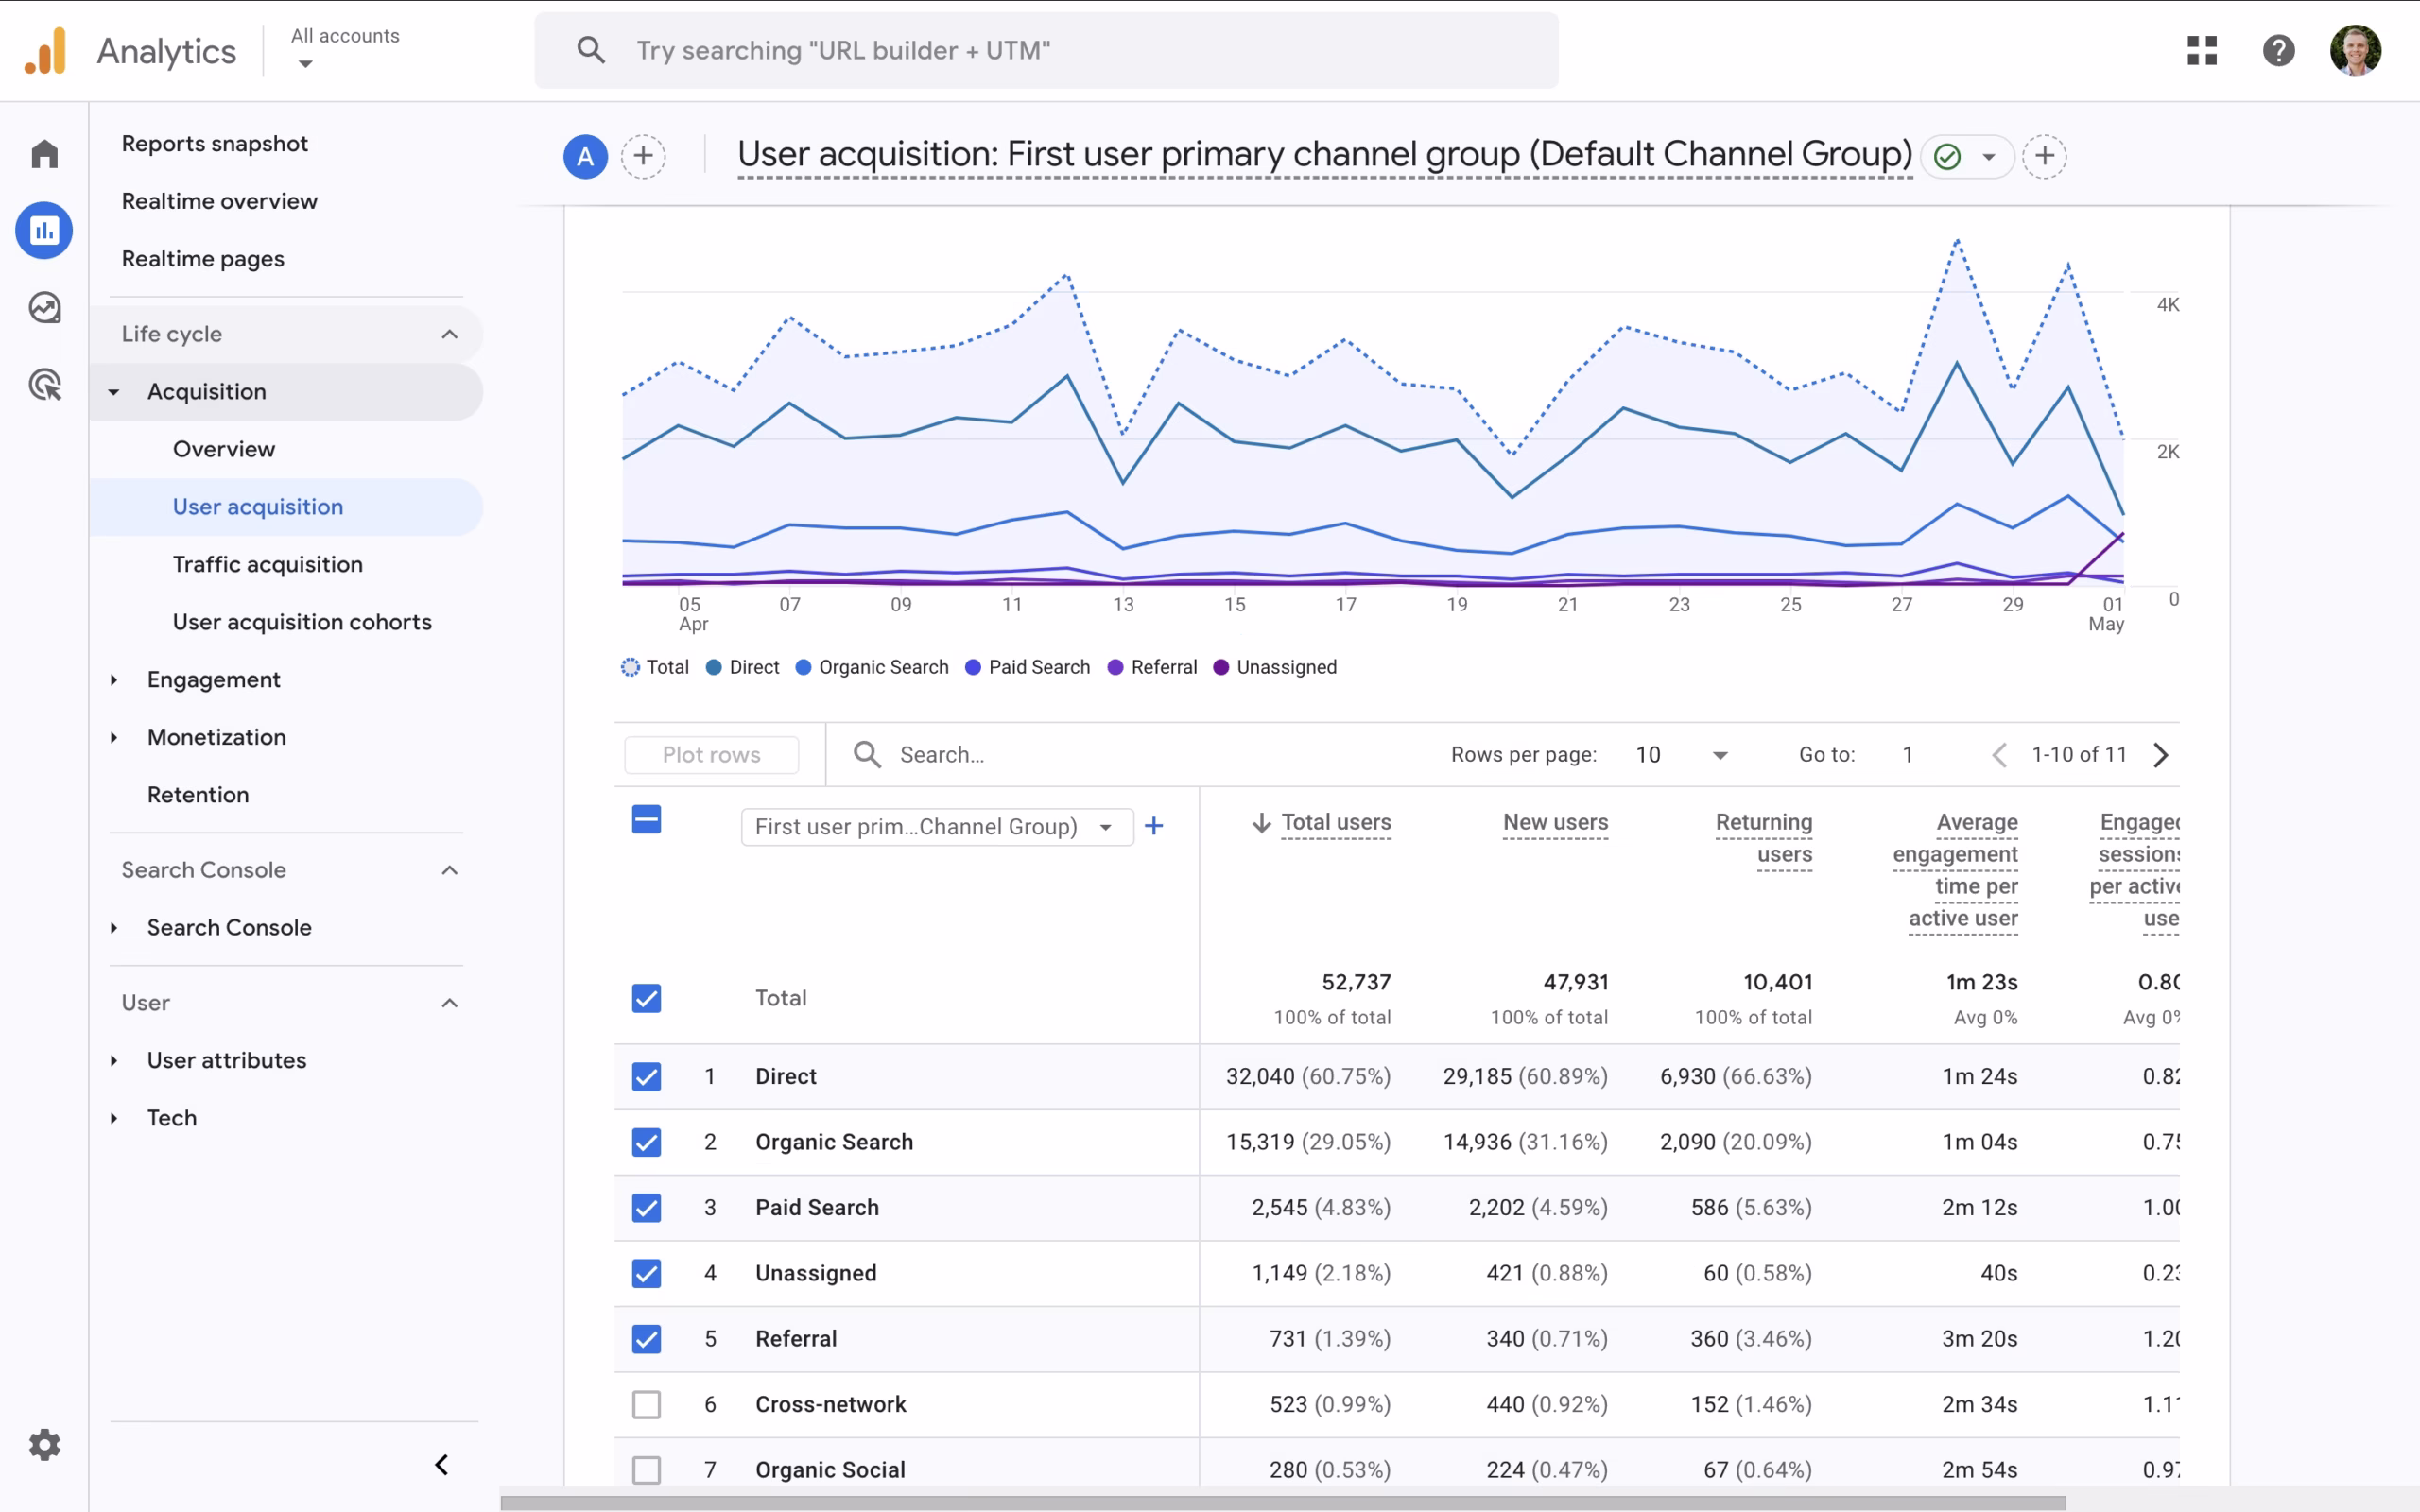Open the Advertising icon in left rail
The width and height of the screenshot is (2420, 1512).
(44, 385)
